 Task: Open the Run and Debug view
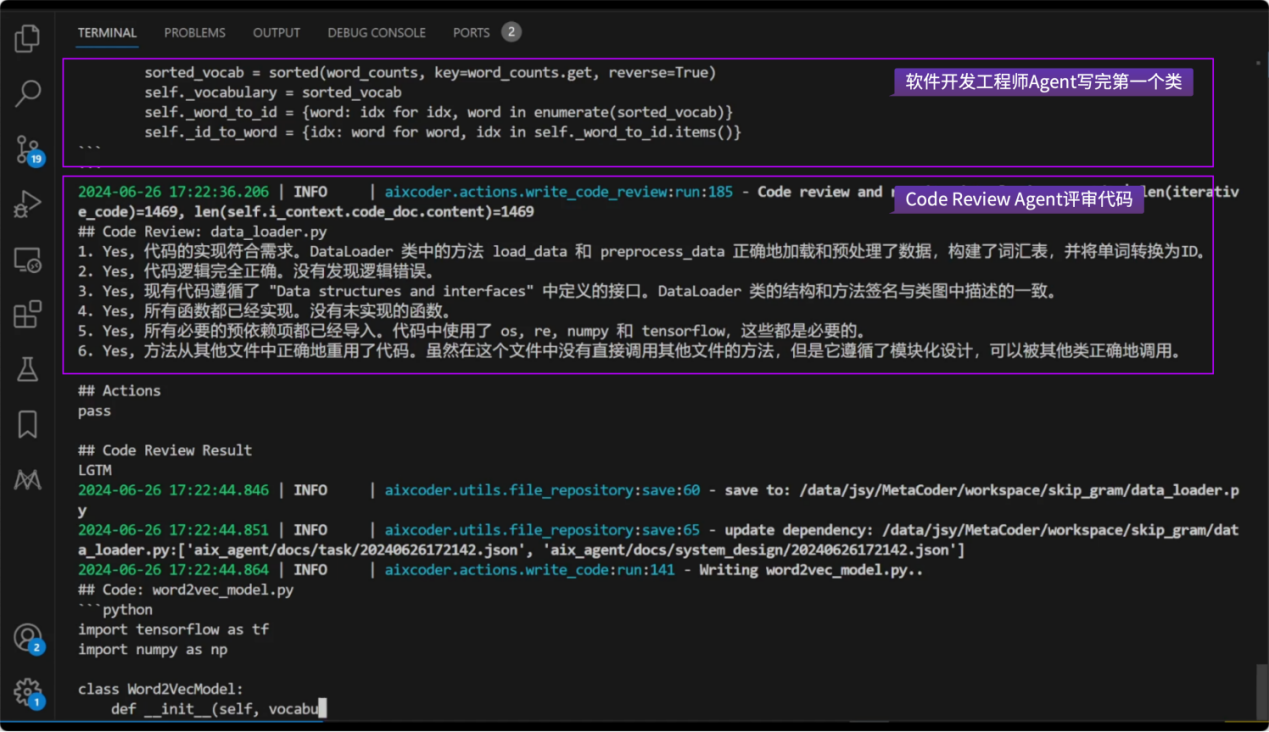tap(27, 204)
